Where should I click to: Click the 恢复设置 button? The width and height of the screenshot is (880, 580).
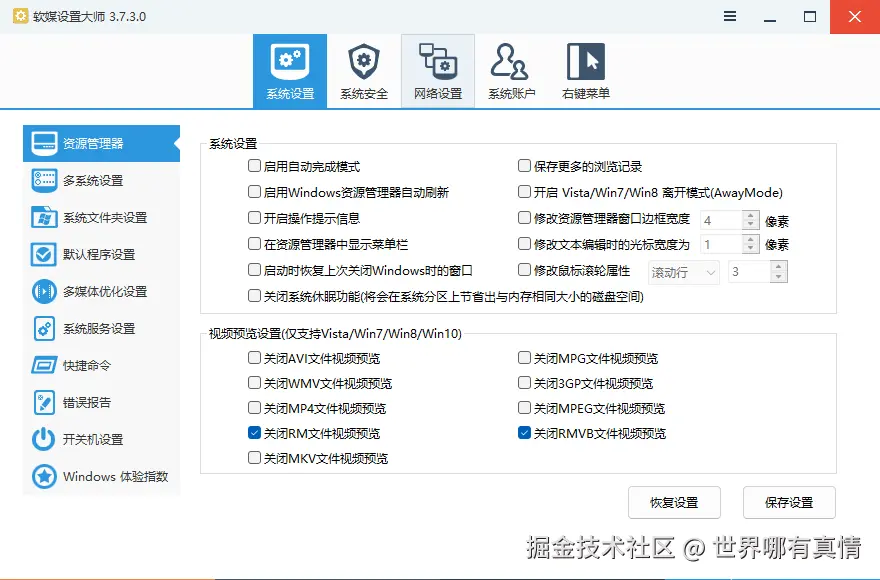click(674, 503)
